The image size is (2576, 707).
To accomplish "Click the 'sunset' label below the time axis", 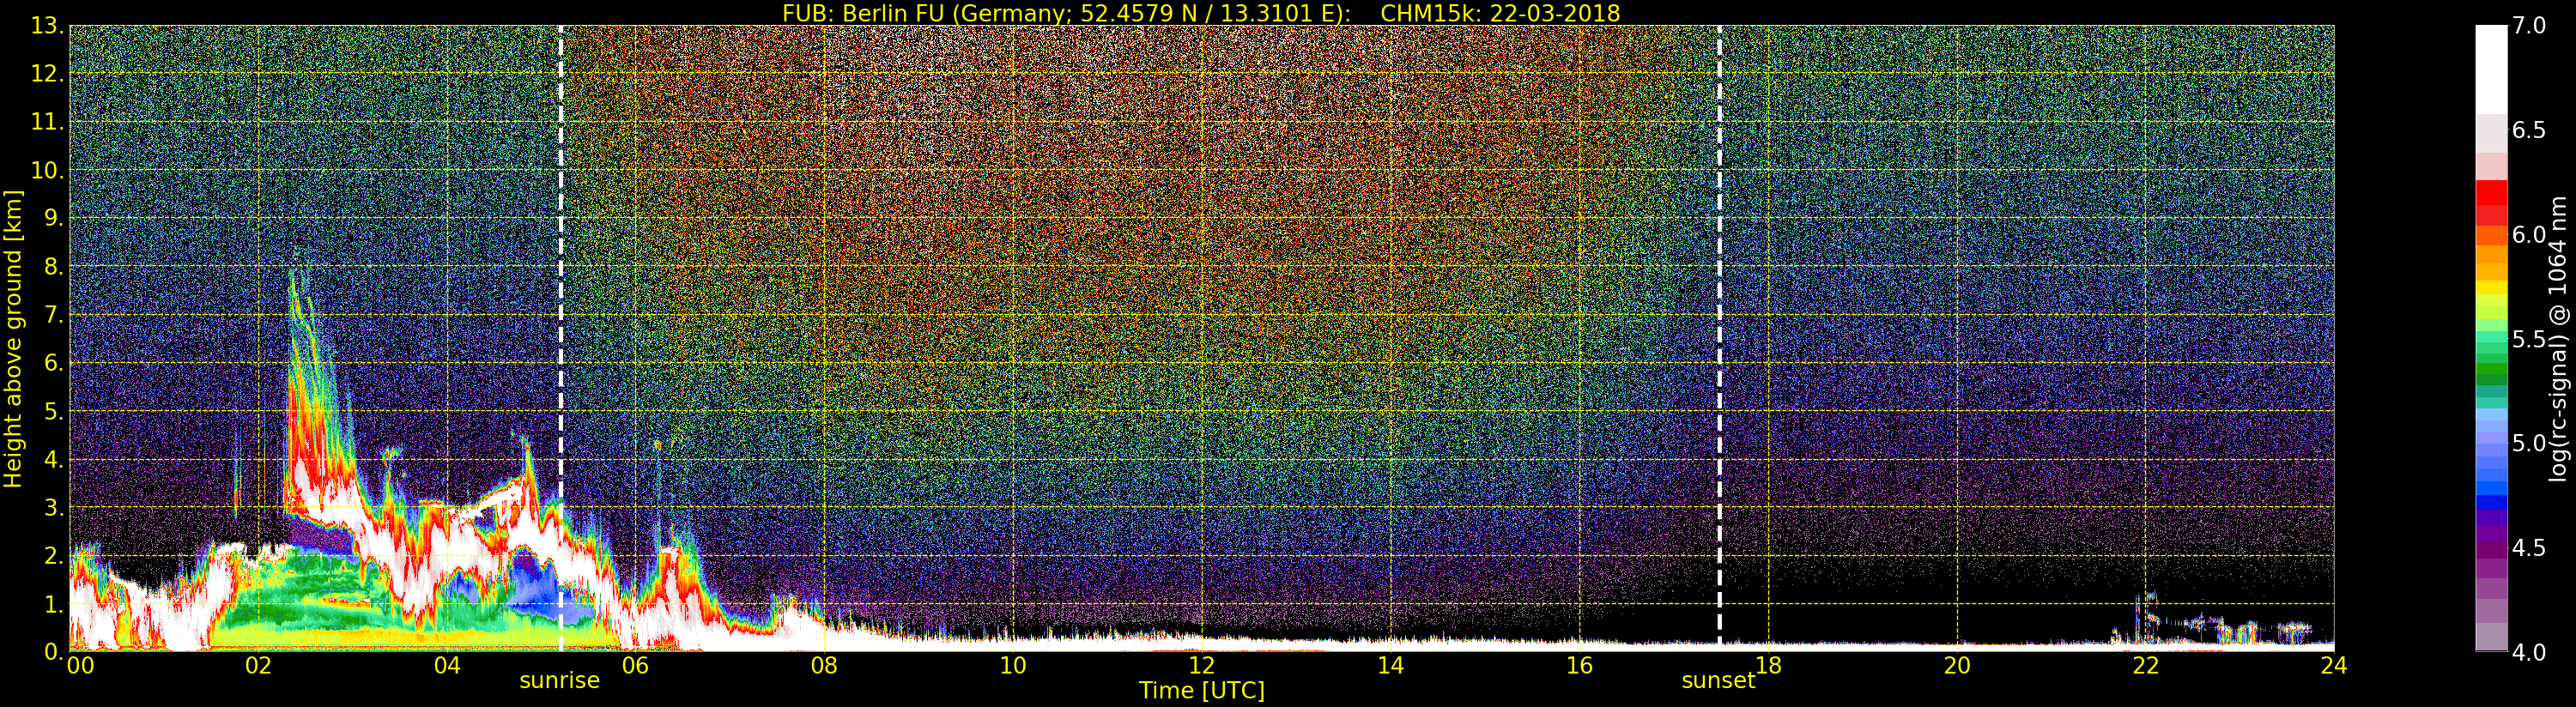I will [x=1718, y=681].
